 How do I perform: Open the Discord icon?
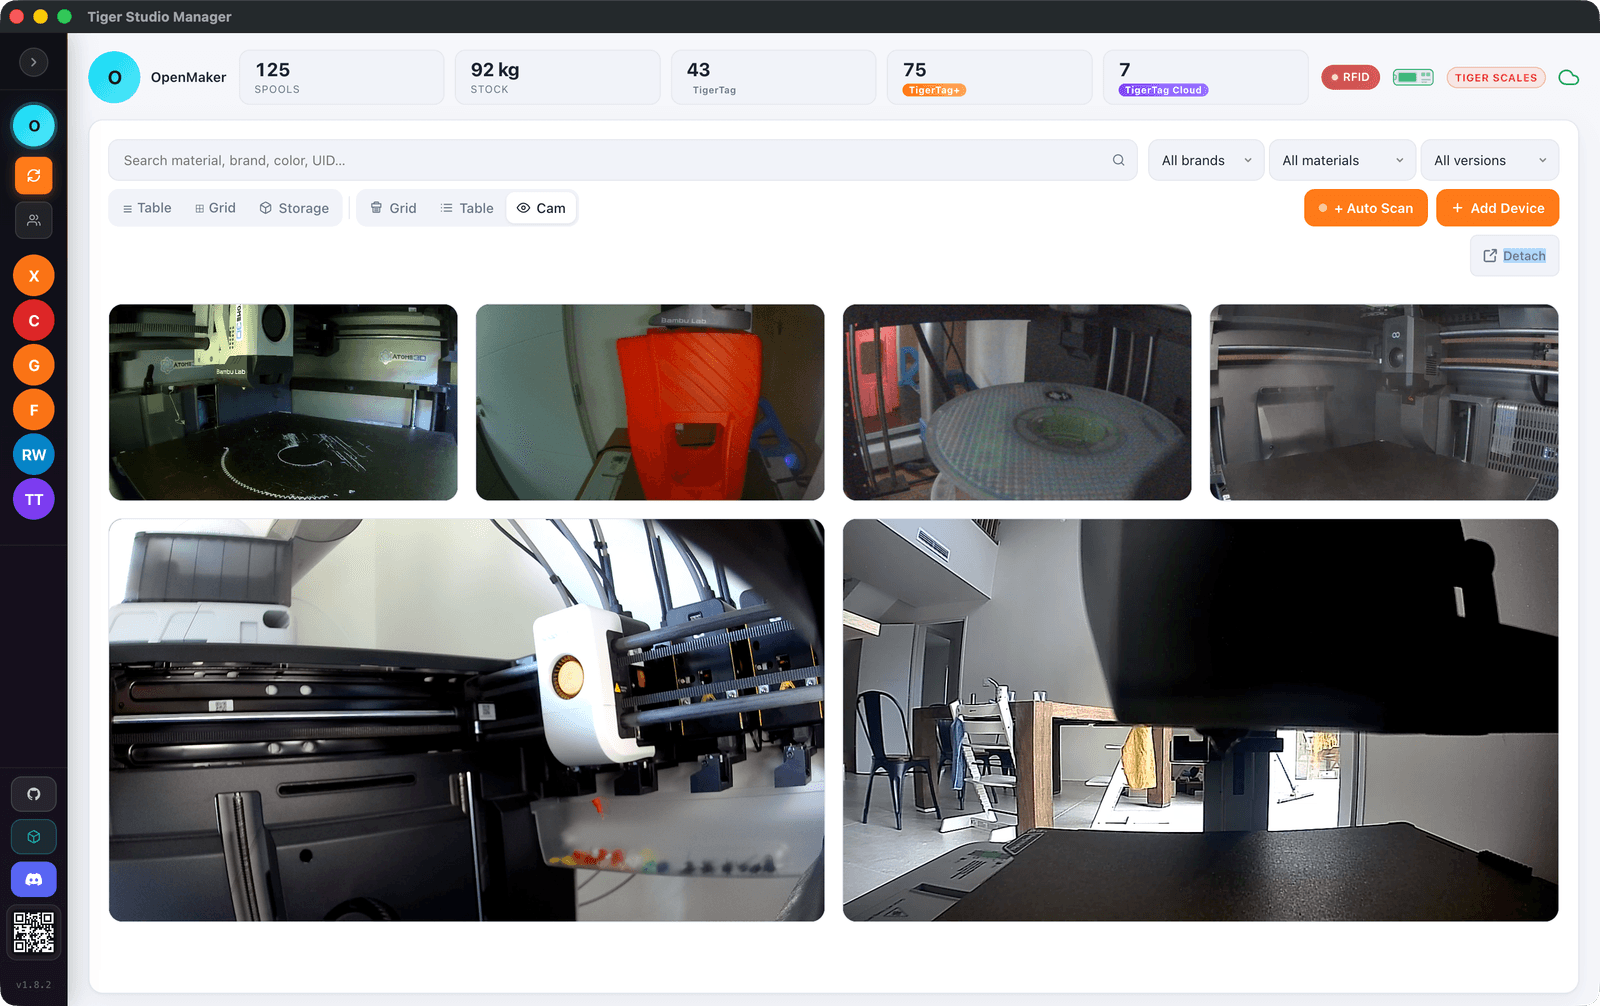(34, 880)
